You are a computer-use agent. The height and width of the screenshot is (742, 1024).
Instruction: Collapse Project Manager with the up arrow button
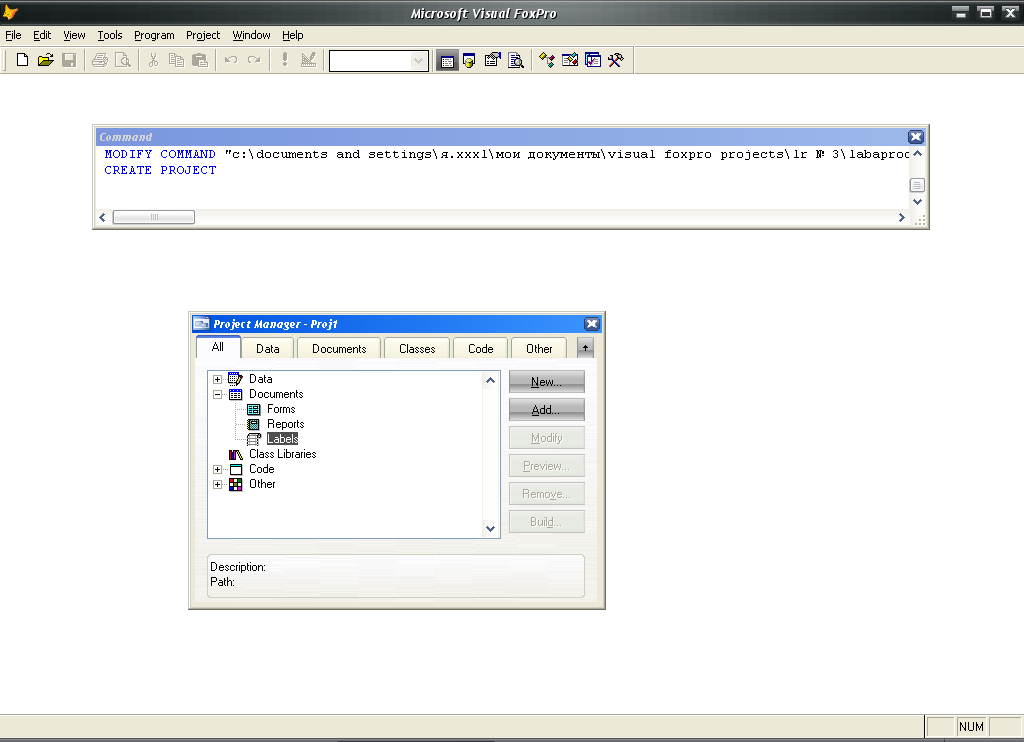click(585, 347)
